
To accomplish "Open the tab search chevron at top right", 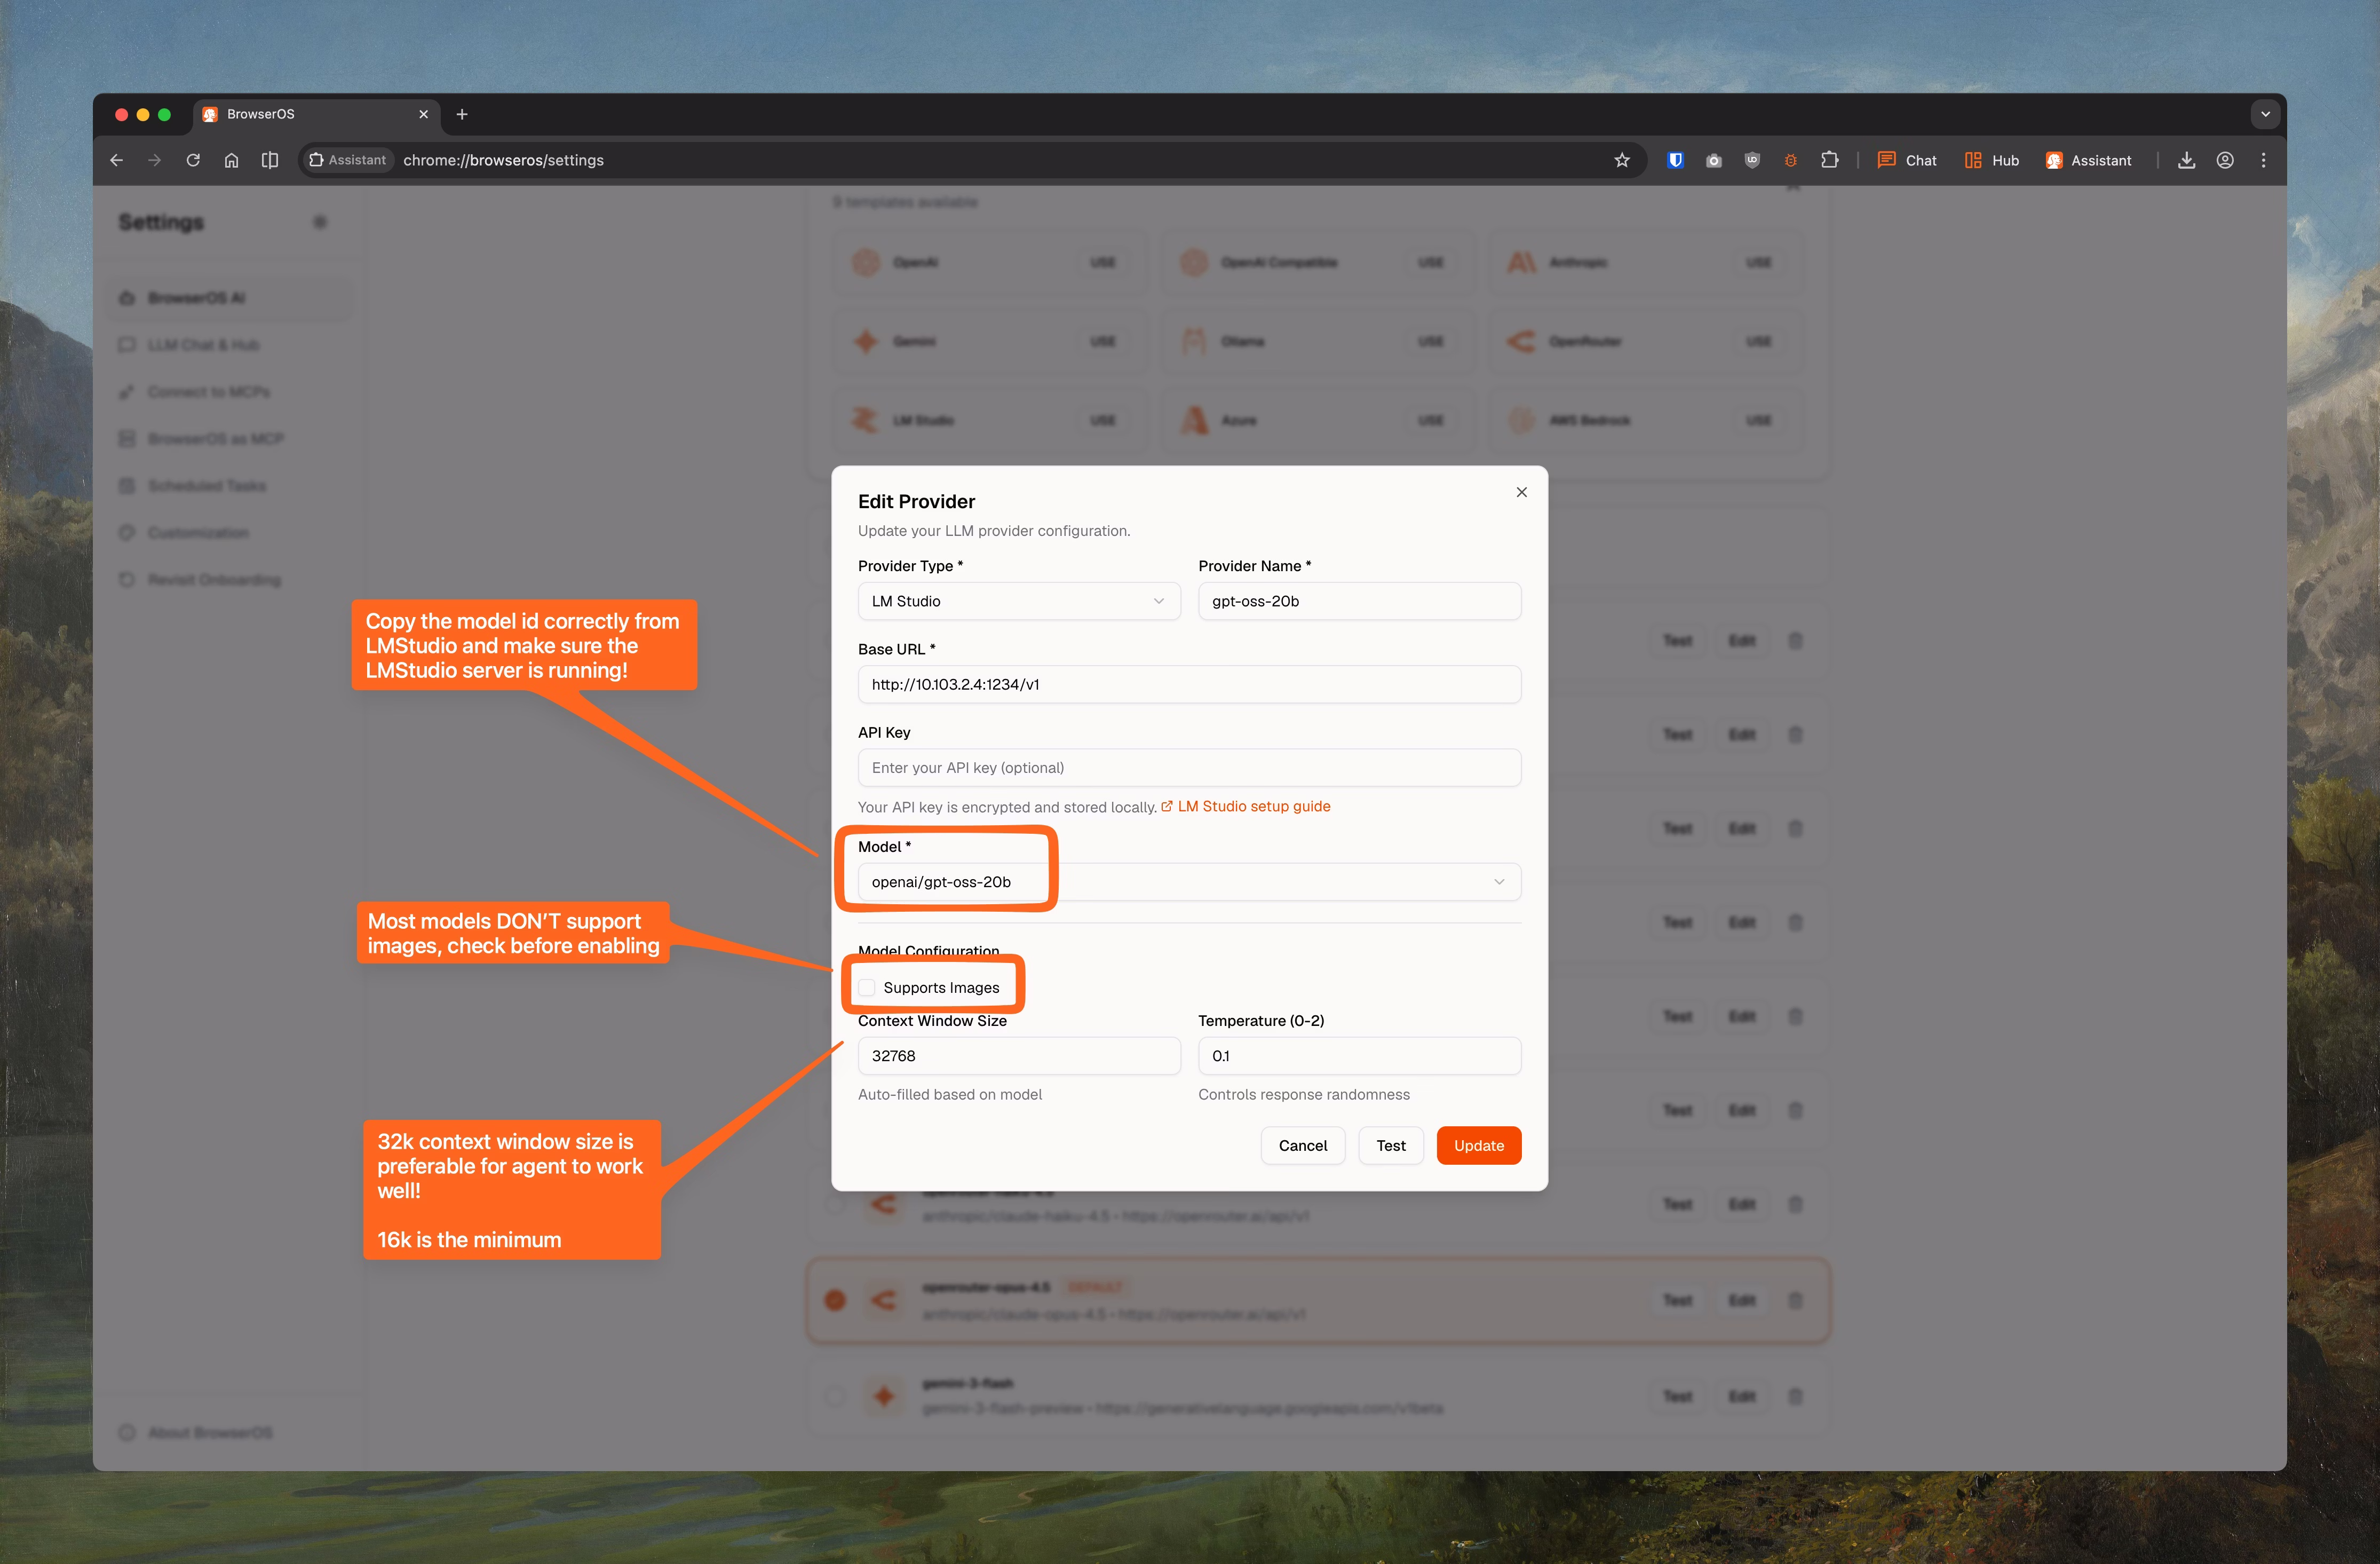I will click(x=2265, y=113).
